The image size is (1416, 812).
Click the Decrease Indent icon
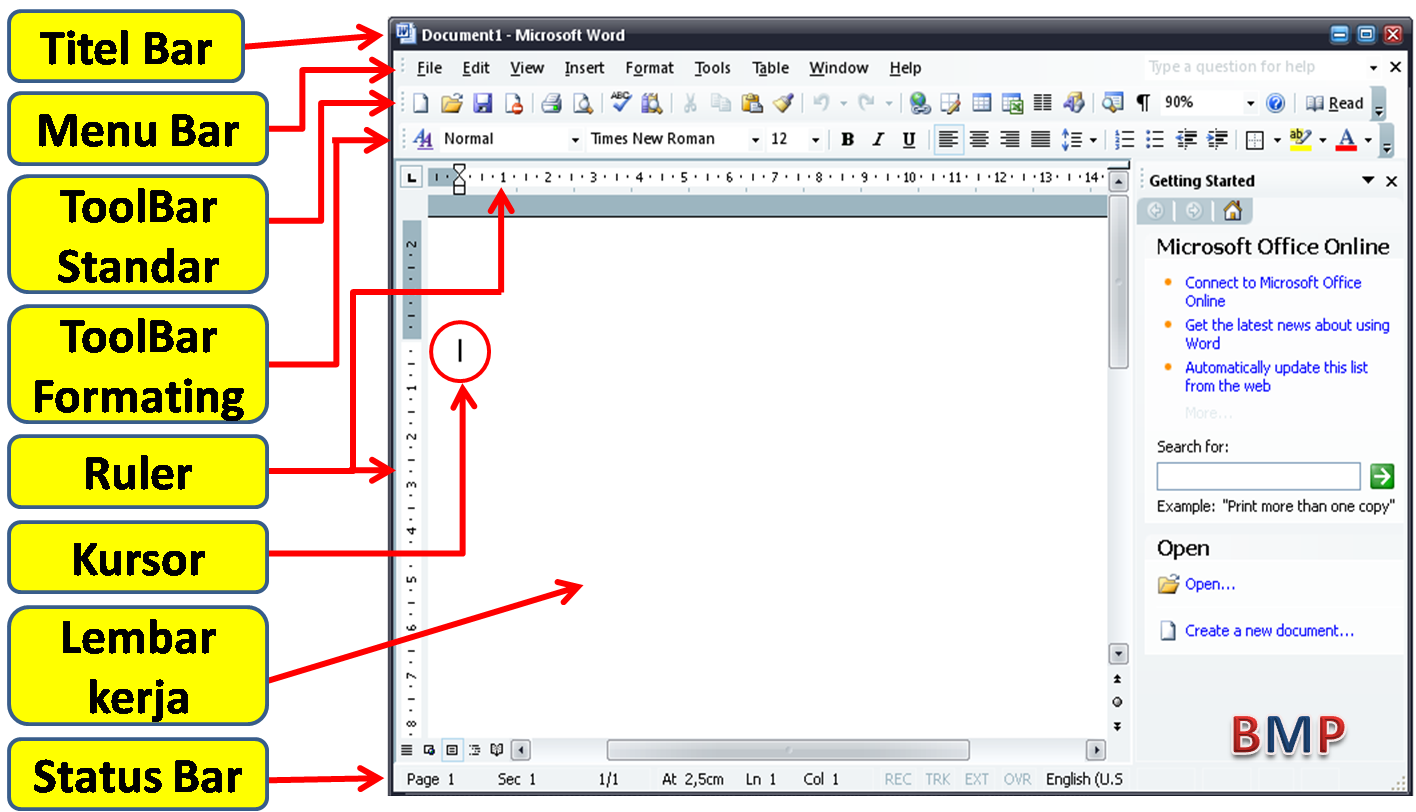1187,139
